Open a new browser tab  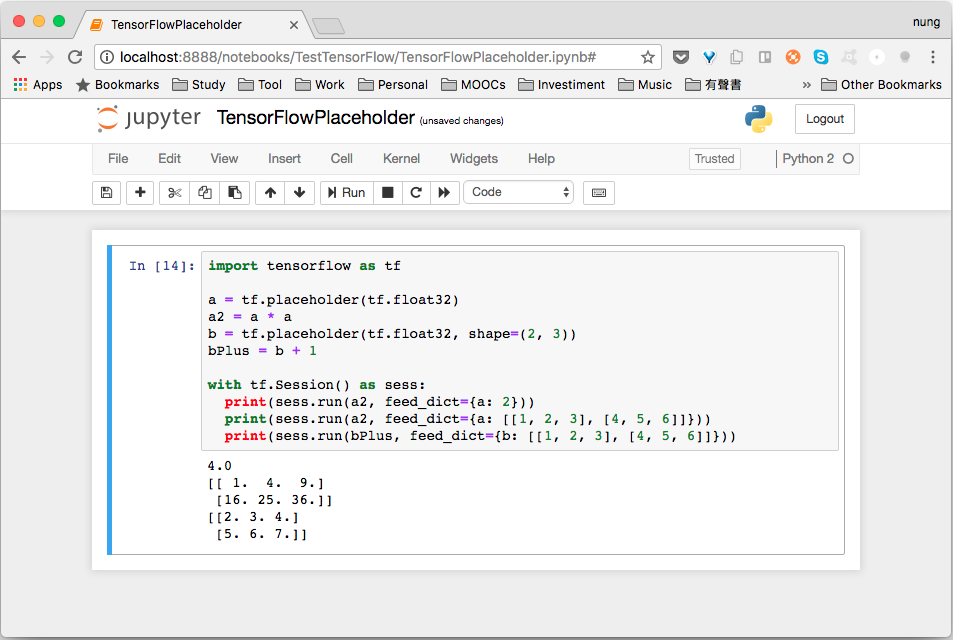click(x=328, y=26)
